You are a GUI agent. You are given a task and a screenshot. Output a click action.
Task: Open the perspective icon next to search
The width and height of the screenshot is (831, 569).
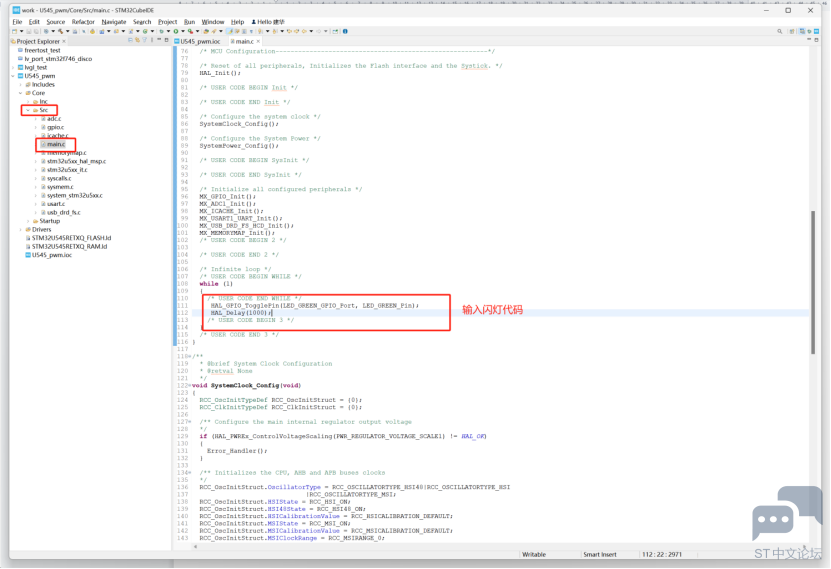coord(792,31)
